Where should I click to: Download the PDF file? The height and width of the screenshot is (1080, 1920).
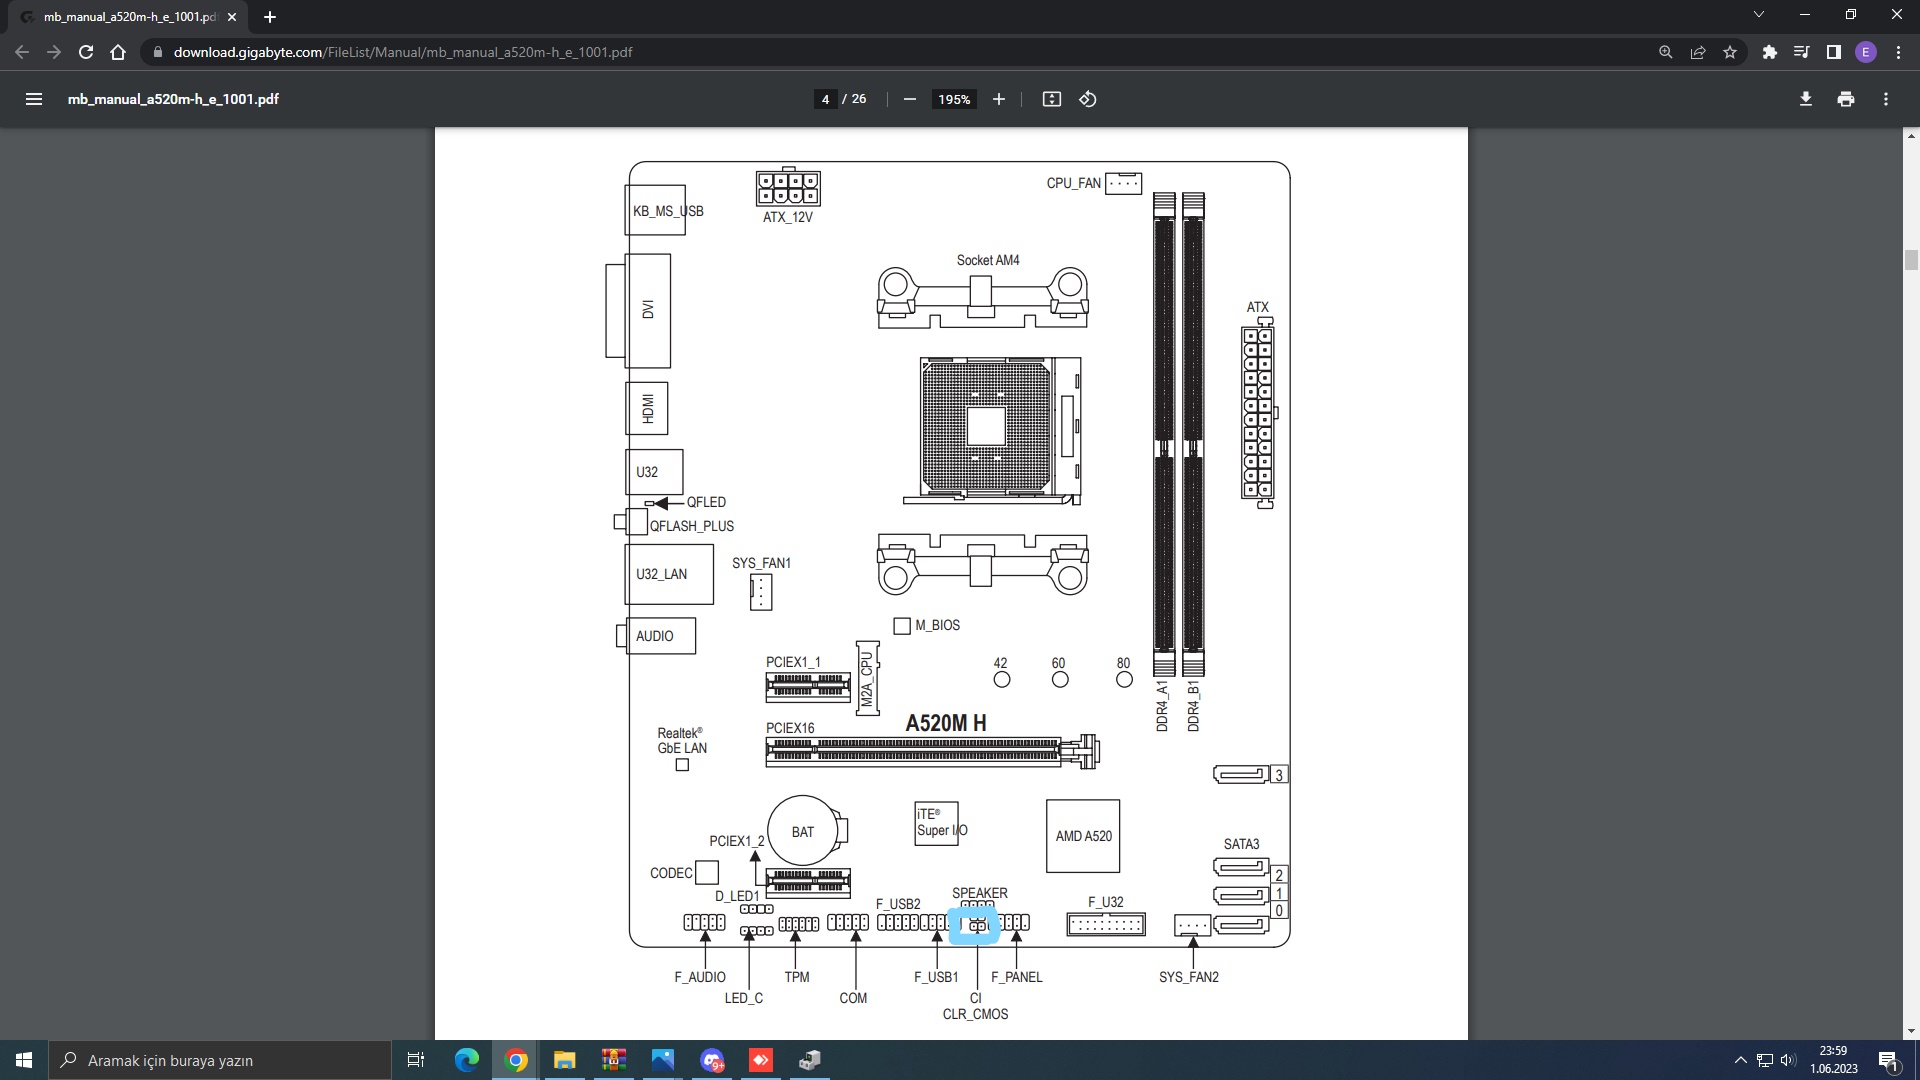(x=1805, y=99)
